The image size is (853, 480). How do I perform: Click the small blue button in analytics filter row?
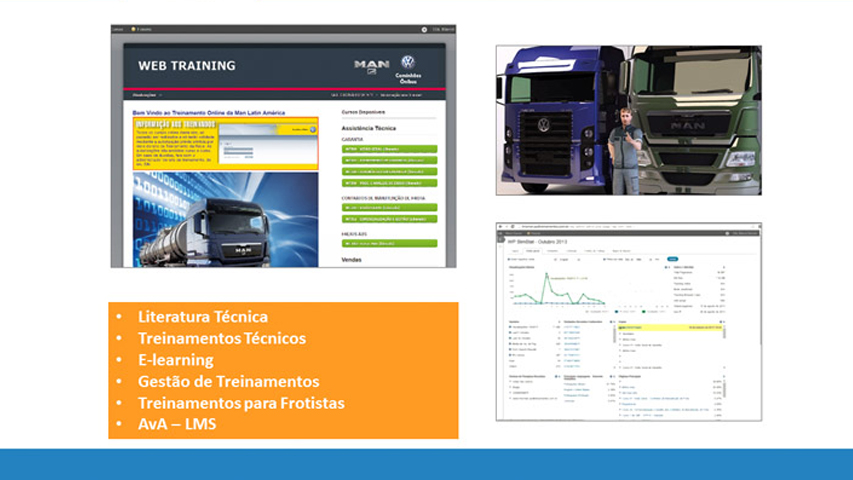coord(672,259)
